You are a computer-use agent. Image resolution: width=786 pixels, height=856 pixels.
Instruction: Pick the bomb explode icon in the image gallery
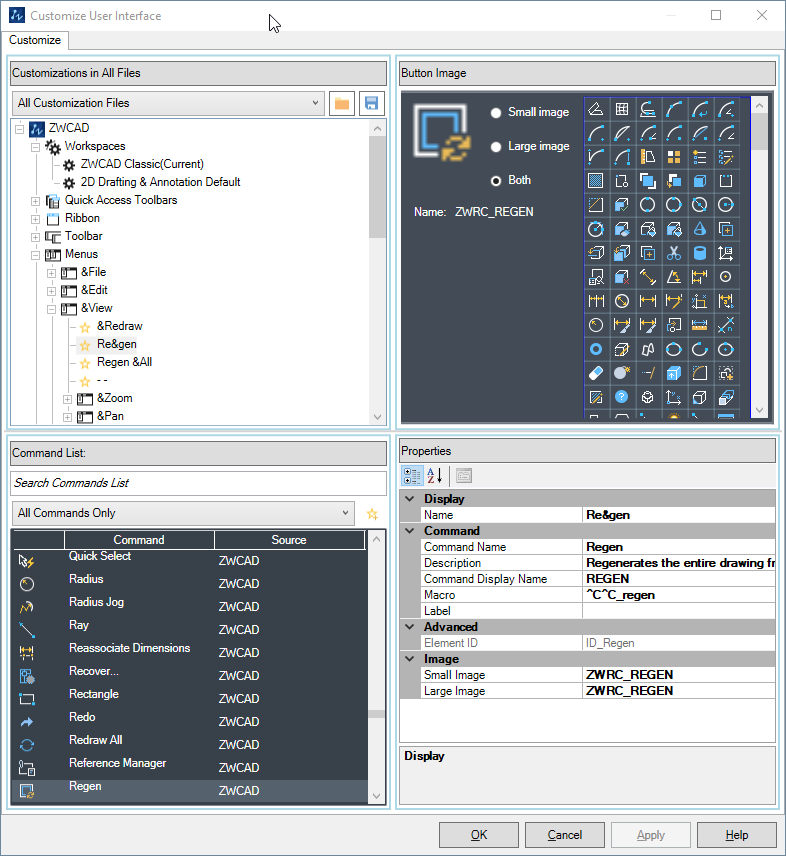pos(622,373)
